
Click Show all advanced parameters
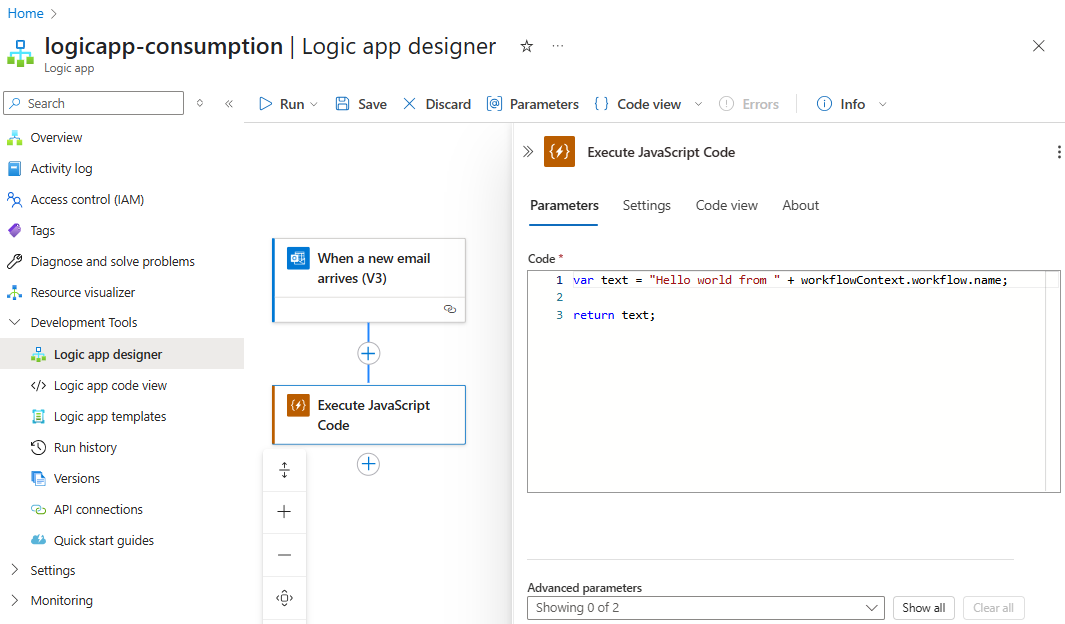click(923, 607)
